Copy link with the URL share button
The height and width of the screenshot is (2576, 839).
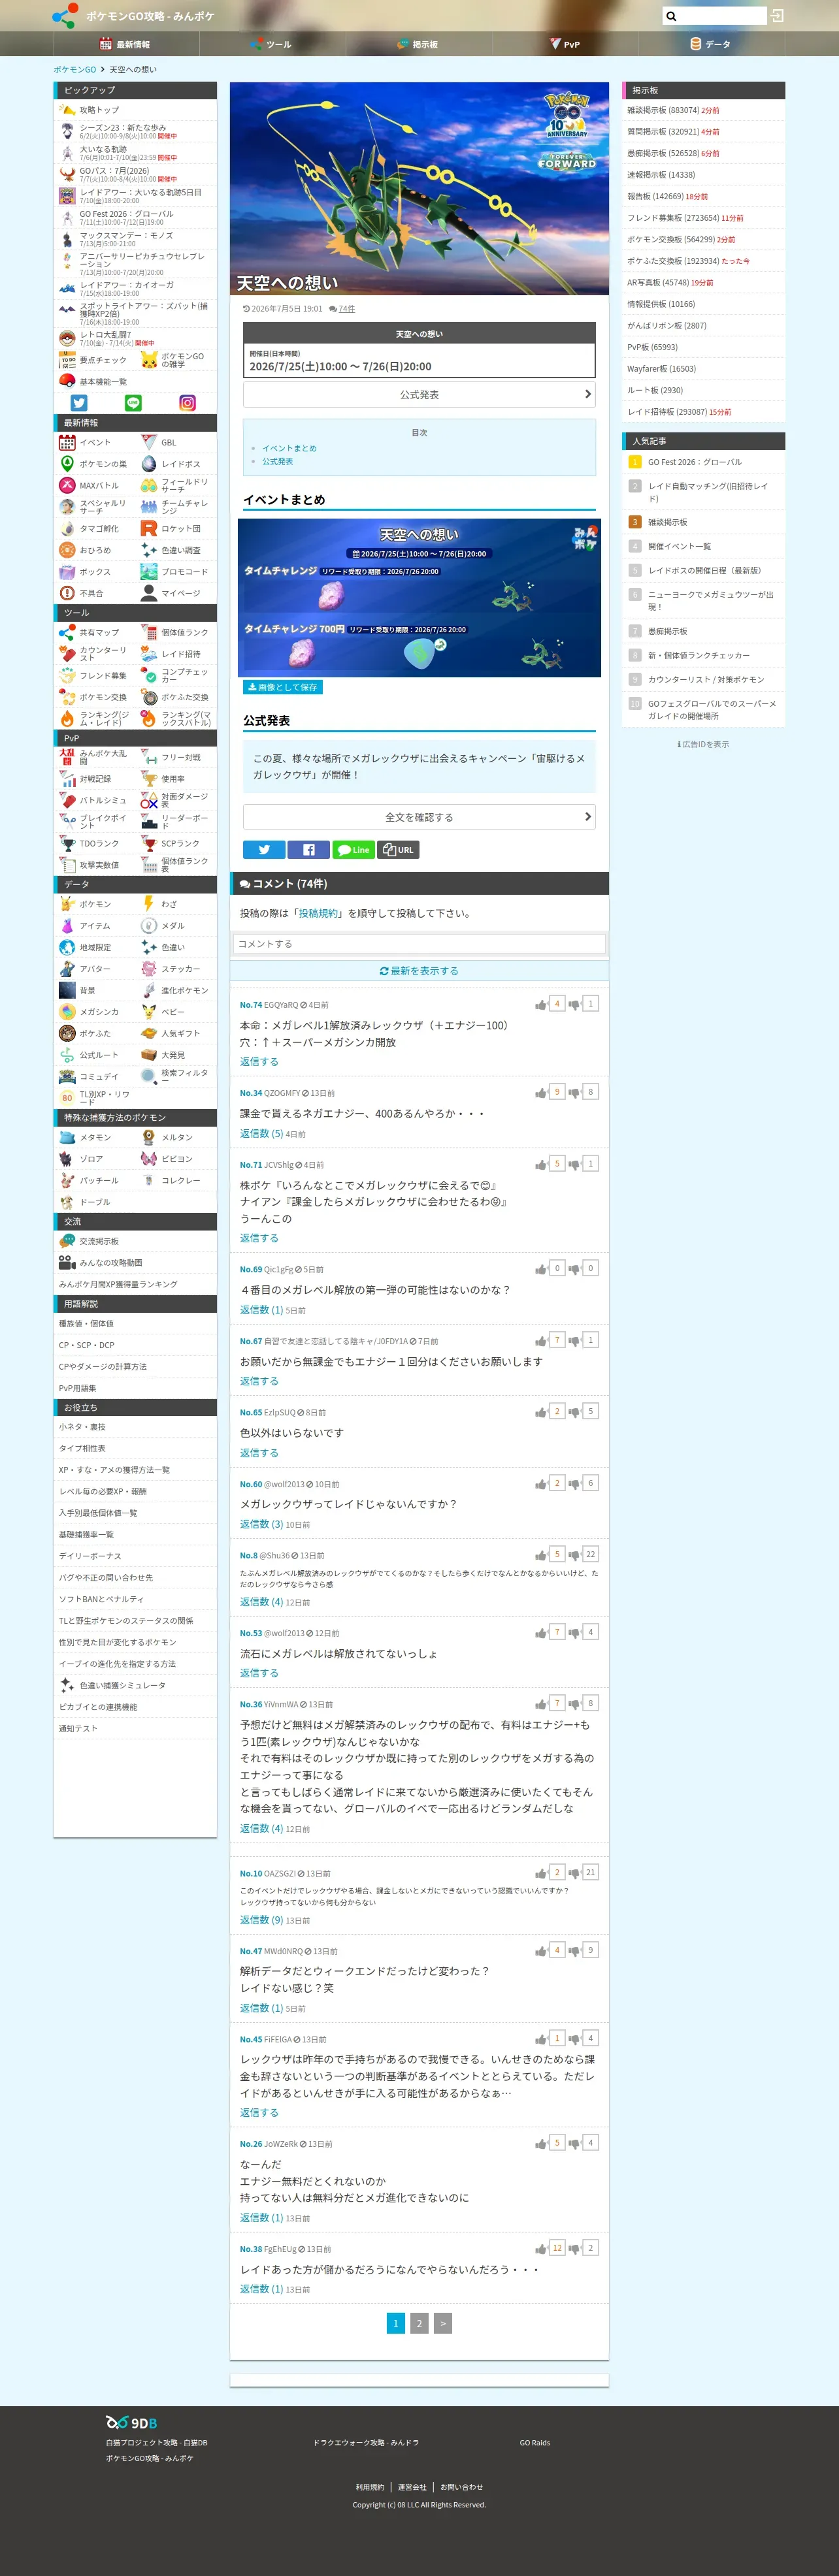click(398, 850)
